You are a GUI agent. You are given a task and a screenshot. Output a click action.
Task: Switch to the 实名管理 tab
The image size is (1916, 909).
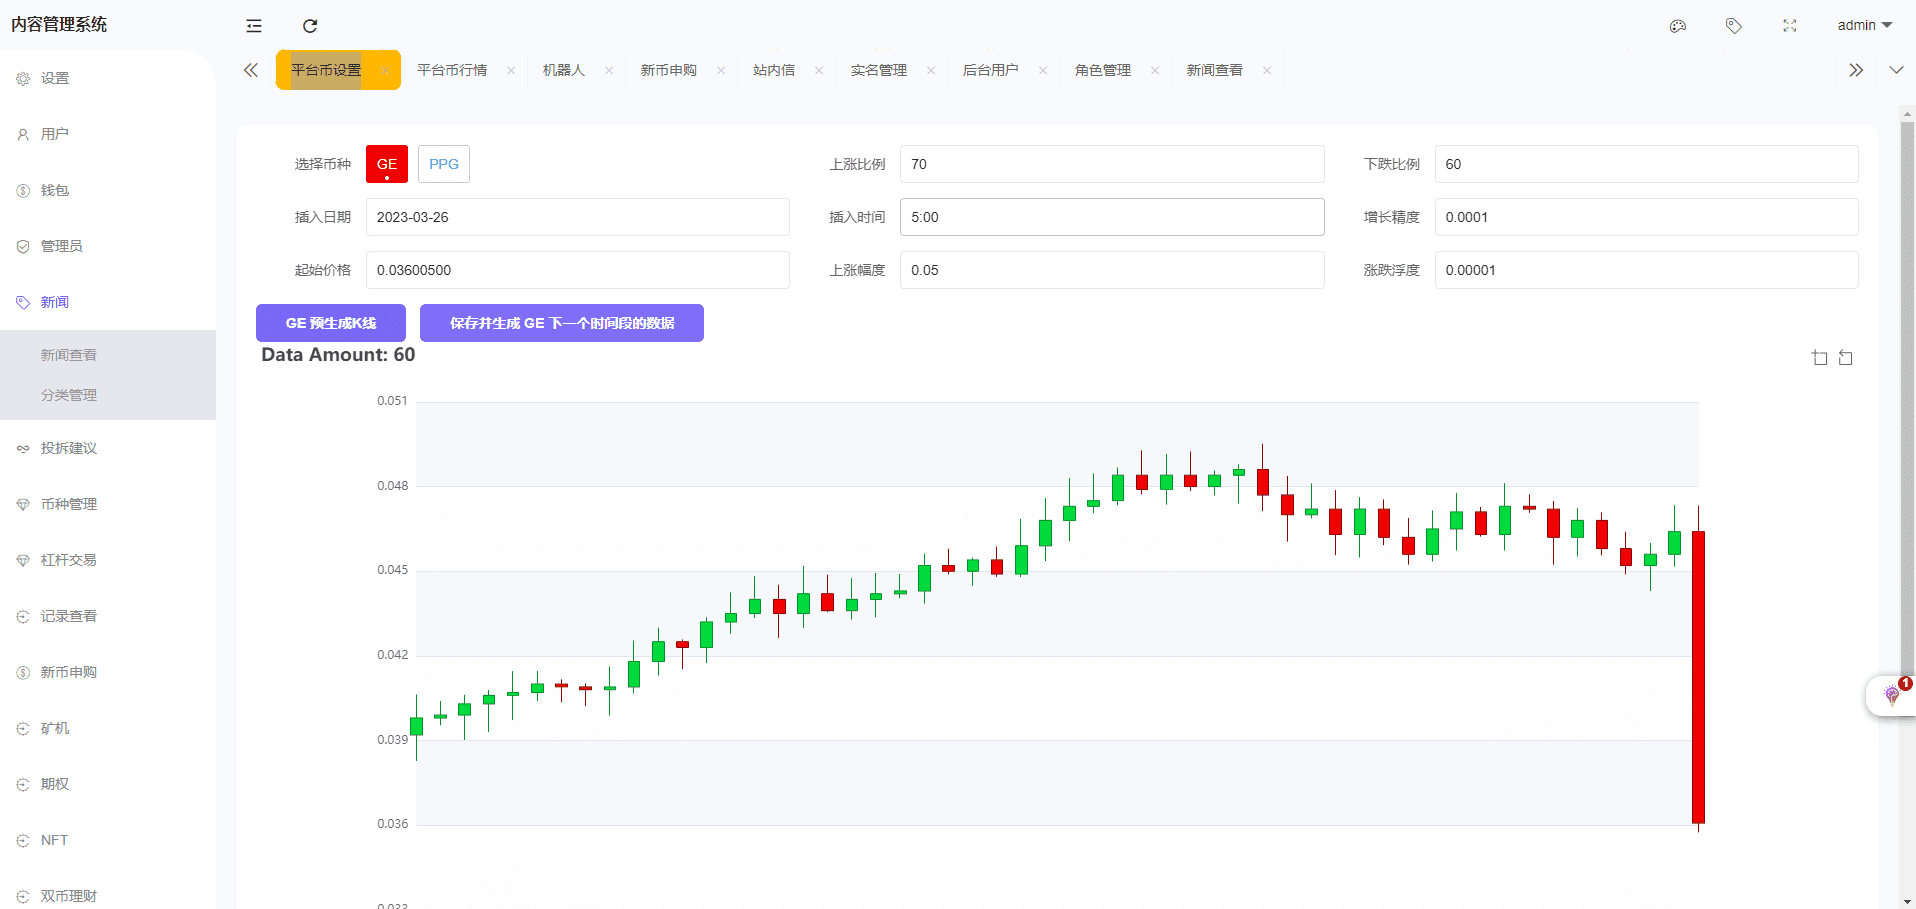[x=879, y=70]
